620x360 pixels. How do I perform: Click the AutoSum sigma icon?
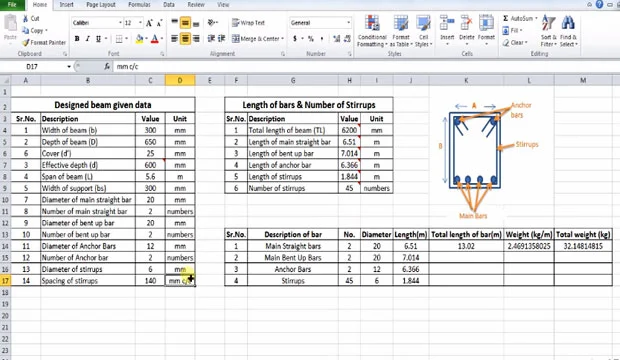[506, 19]
